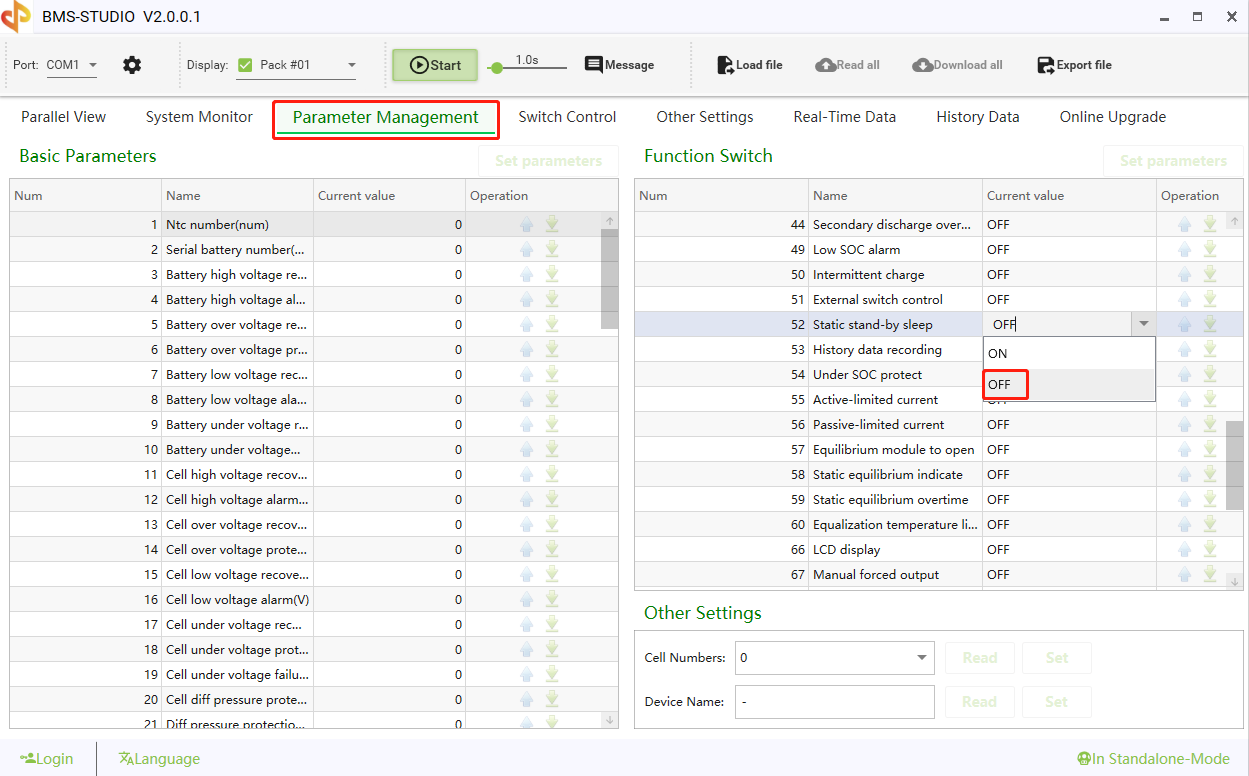The width and height of the screenshot is (1249, 776).
Task: Select ON for Static stand-by sleep
Action: coord(996,353)
